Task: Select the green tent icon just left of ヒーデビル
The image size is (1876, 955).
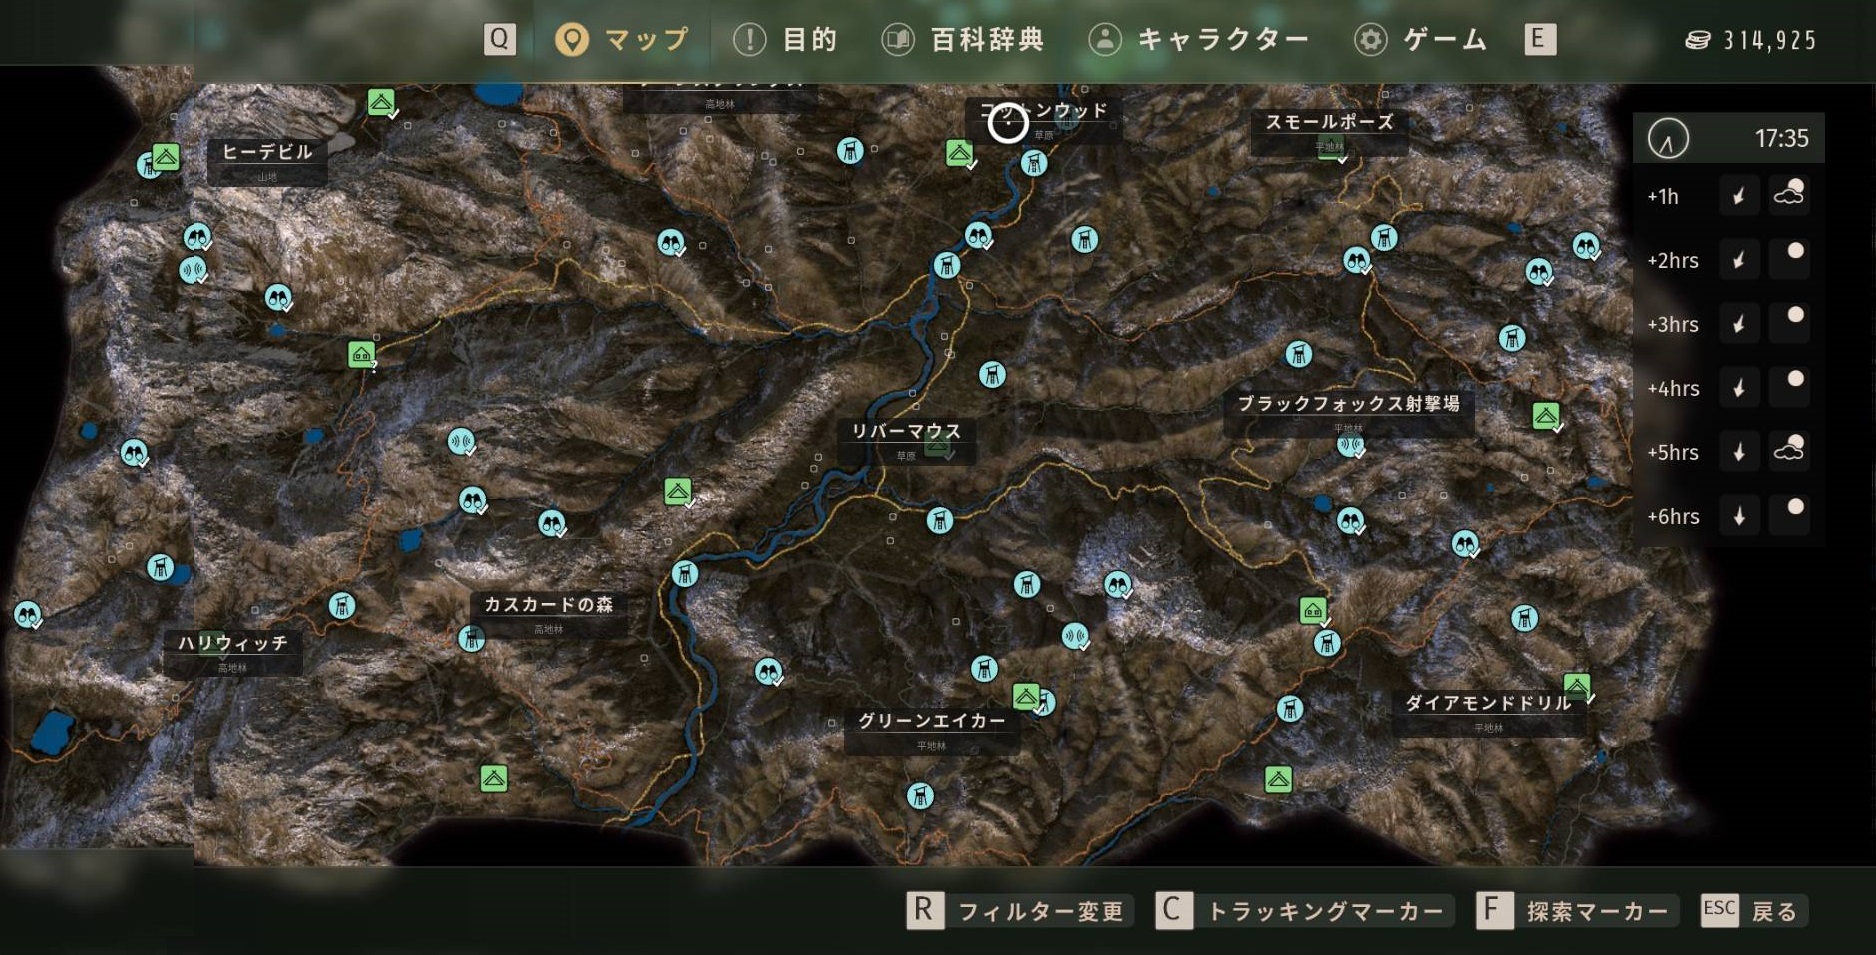Action: [x=166, y=157]
